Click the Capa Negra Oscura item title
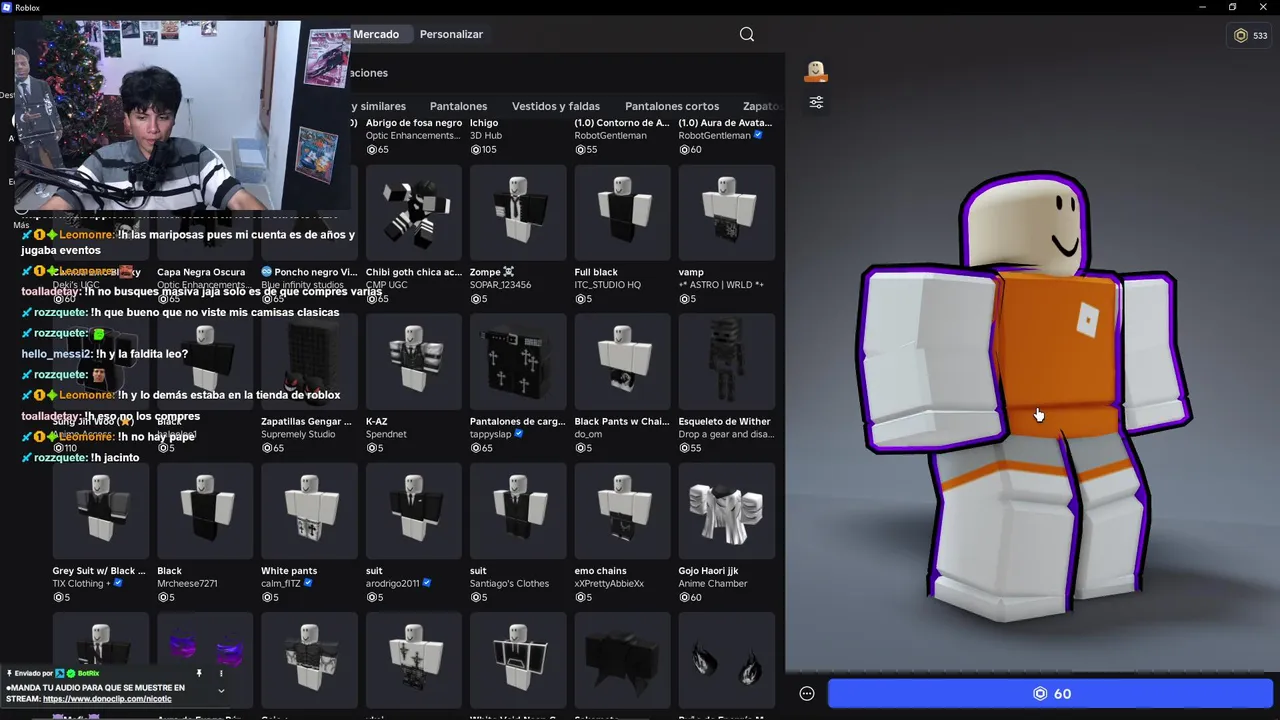Viewport: 1280px width, 720px height. 201,272
